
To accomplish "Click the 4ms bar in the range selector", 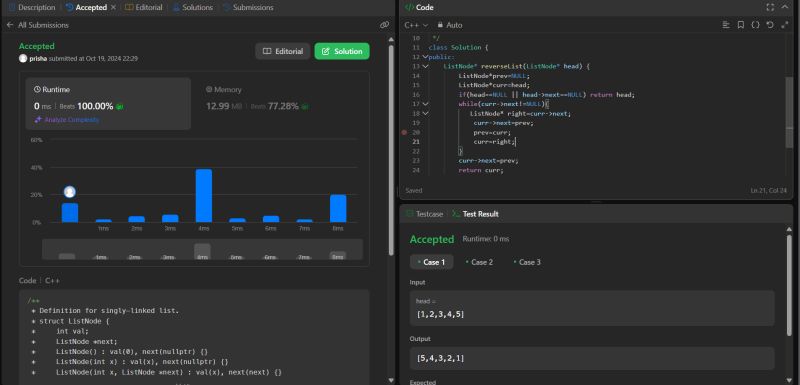I will pos(202,251).
